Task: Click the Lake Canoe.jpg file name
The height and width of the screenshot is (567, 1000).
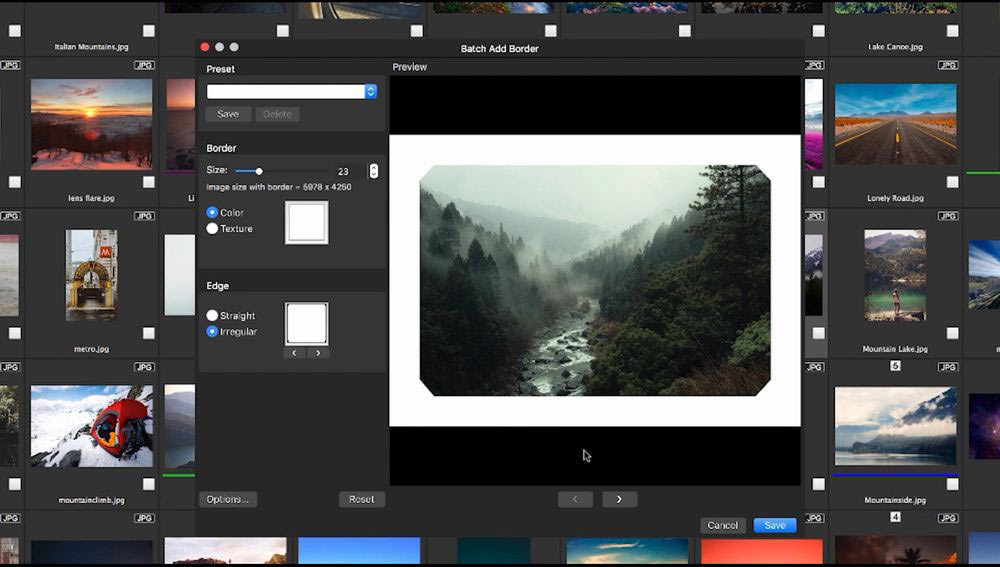Action: pyautogui.click(x=895, y=47)
